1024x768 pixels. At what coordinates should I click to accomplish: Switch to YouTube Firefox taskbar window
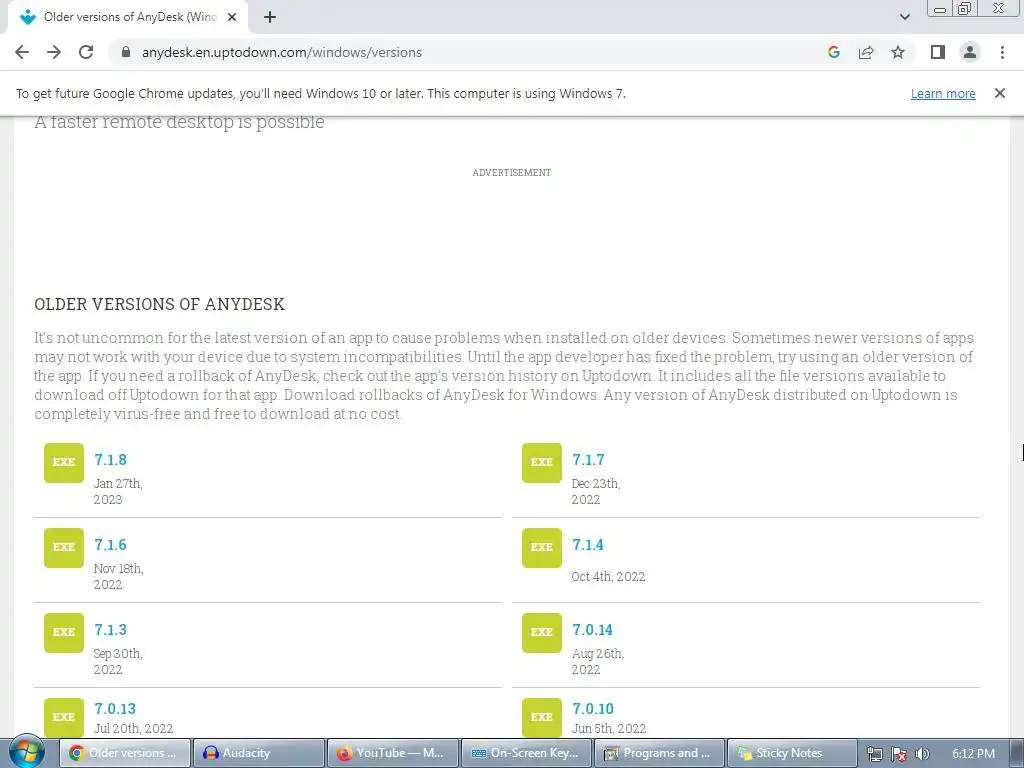tap(393, 753)
